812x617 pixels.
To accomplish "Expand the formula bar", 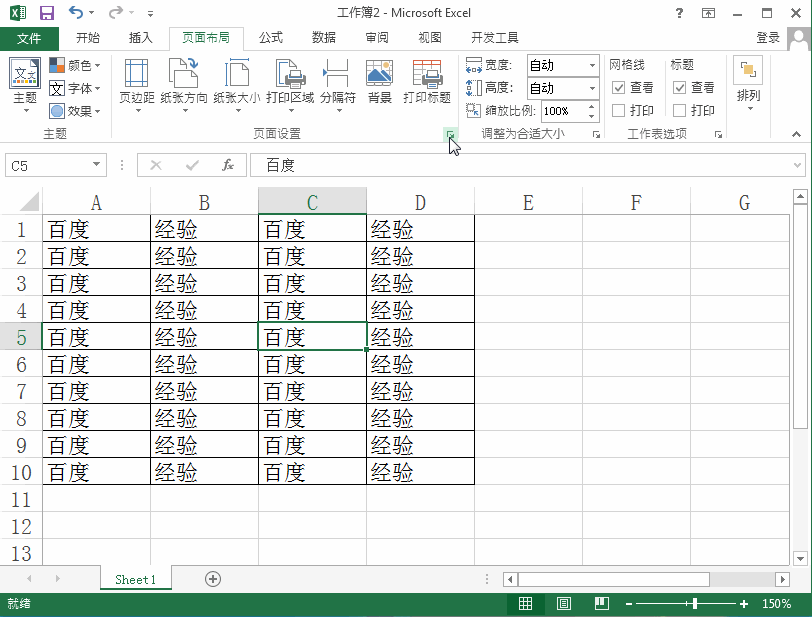I will pyautogui.click(x=798, y=166).
